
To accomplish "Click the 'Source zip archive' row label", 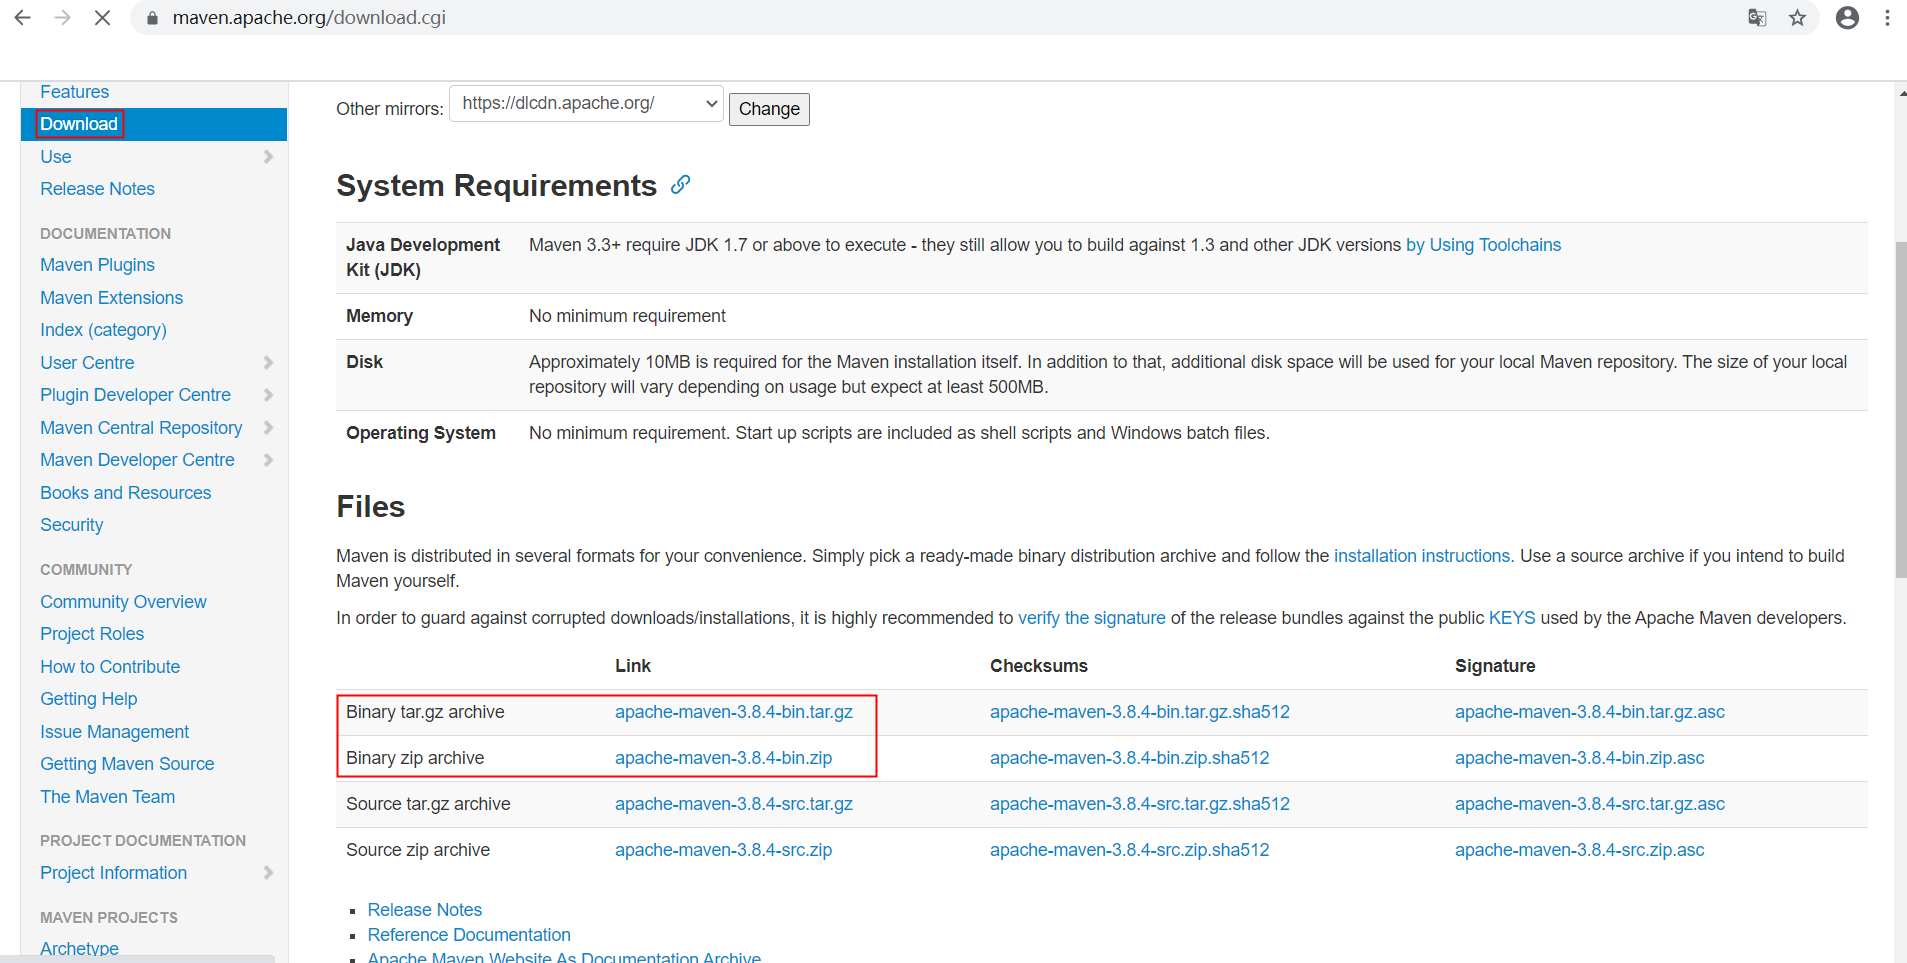I will [417, 850].
